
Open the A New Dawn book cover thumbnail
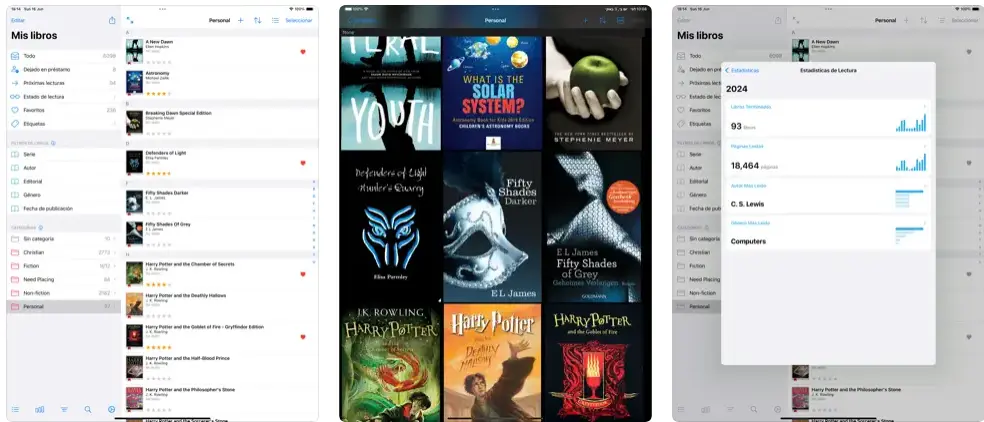pyautogui.click(x=134, y=51)
